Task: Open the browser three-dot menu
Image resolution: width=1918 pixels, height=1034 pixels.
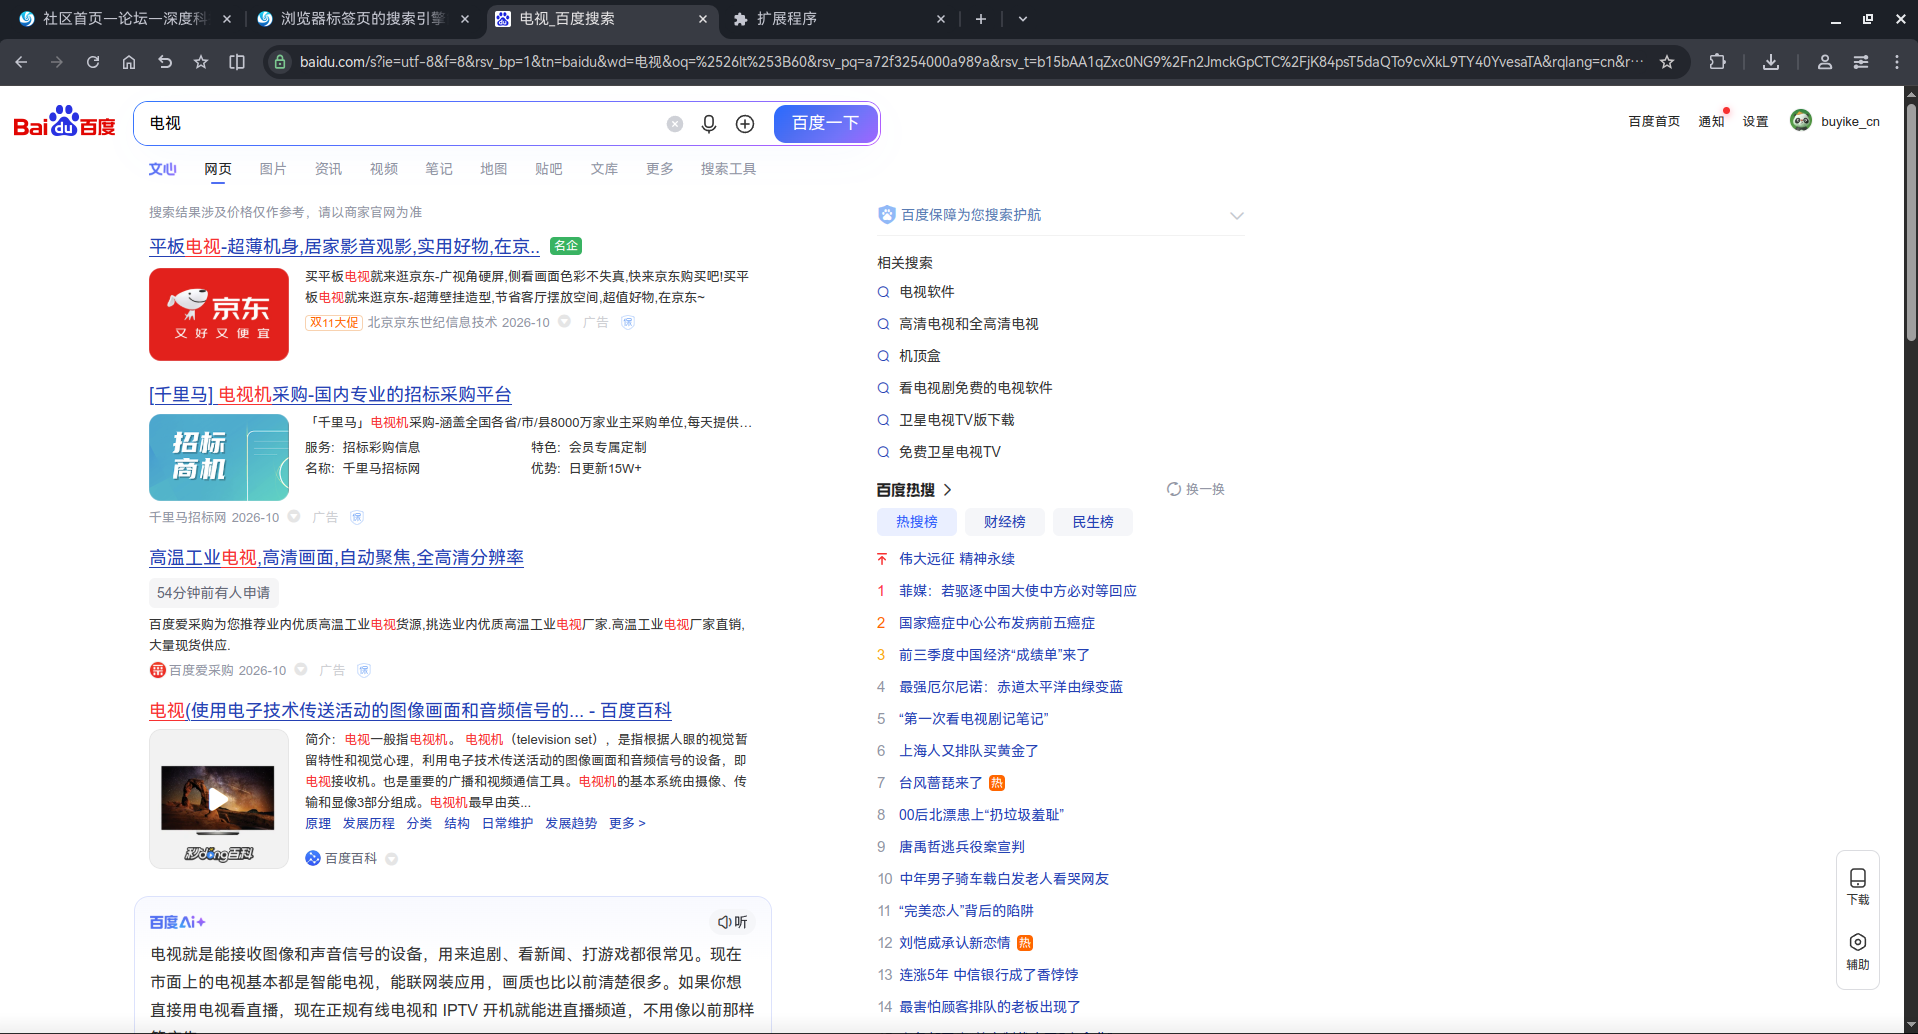Action: [x=1897, y=62]
